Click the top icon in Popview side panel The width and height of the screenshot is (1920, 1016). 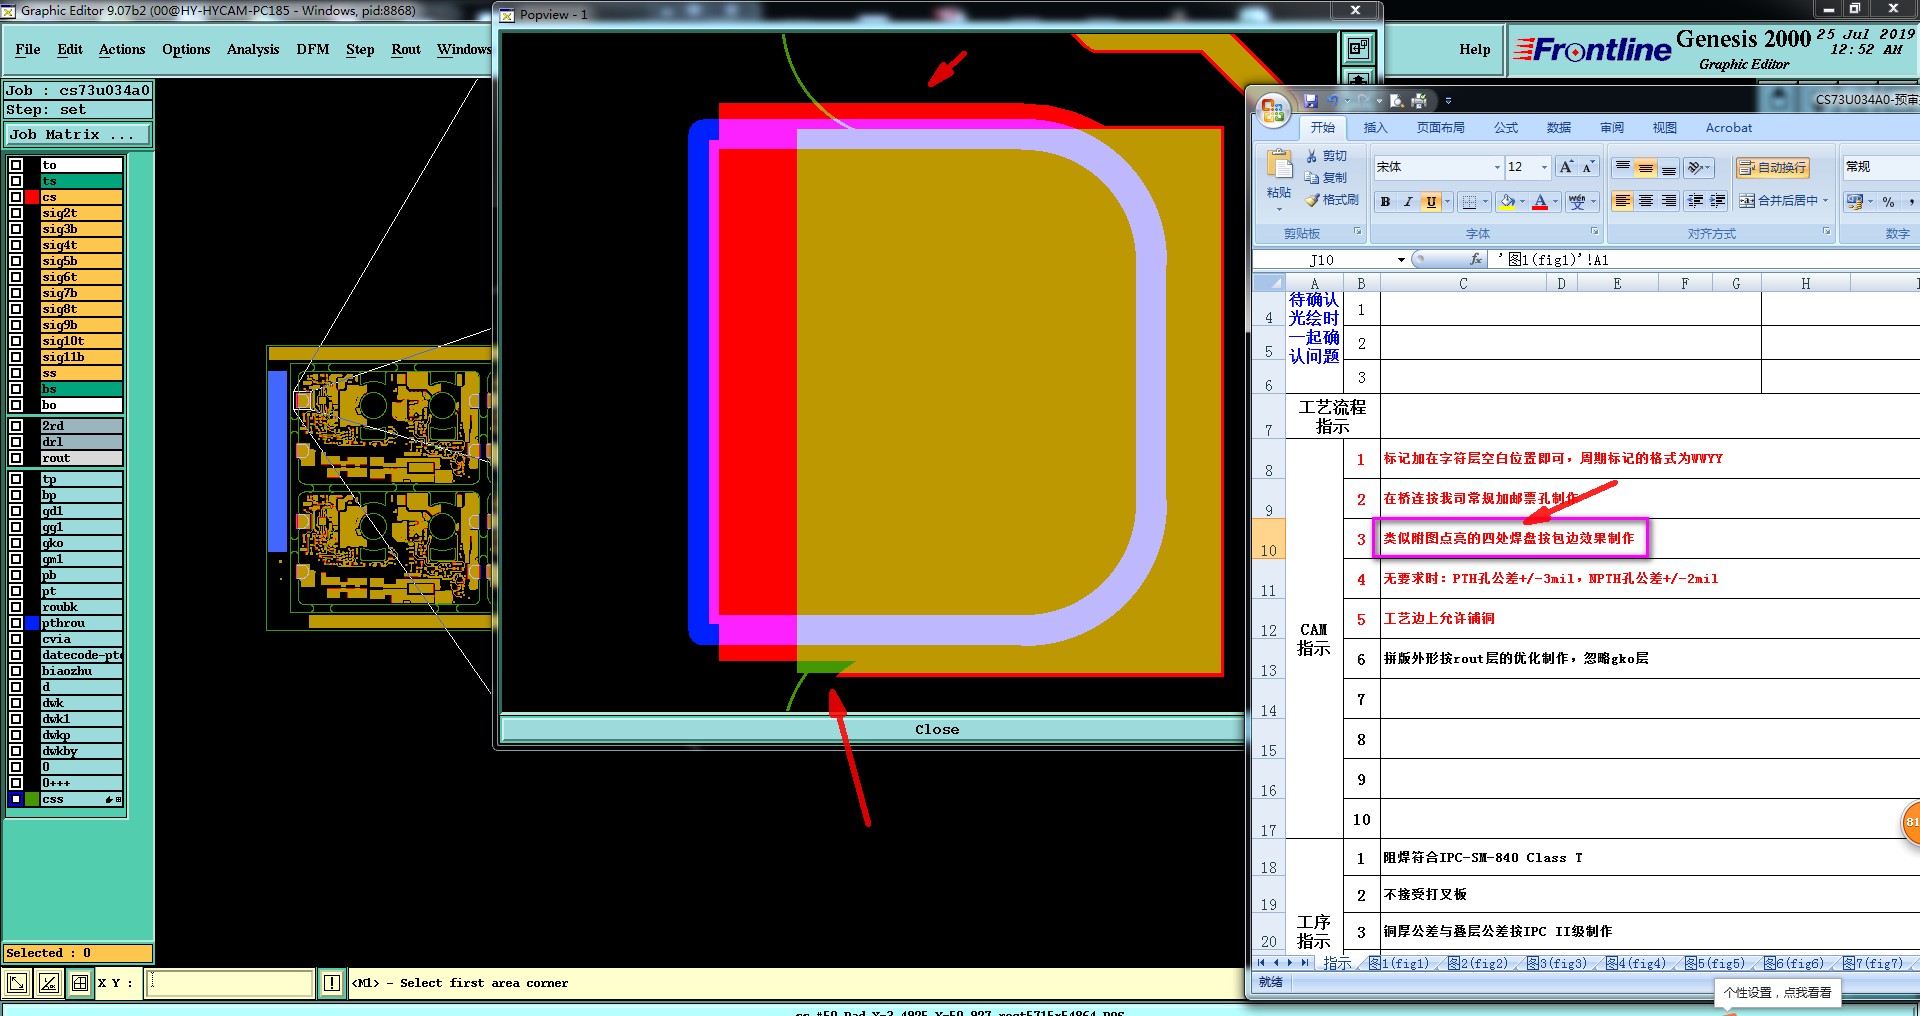(1358, 47)
